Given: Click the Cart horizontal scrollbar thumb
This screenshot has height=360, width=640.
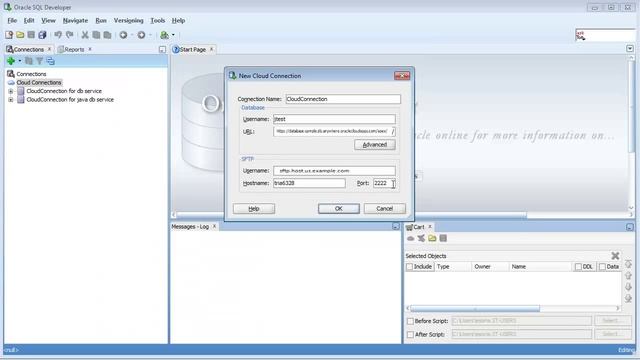Looking at the screenshot, I should pos(475,308).
